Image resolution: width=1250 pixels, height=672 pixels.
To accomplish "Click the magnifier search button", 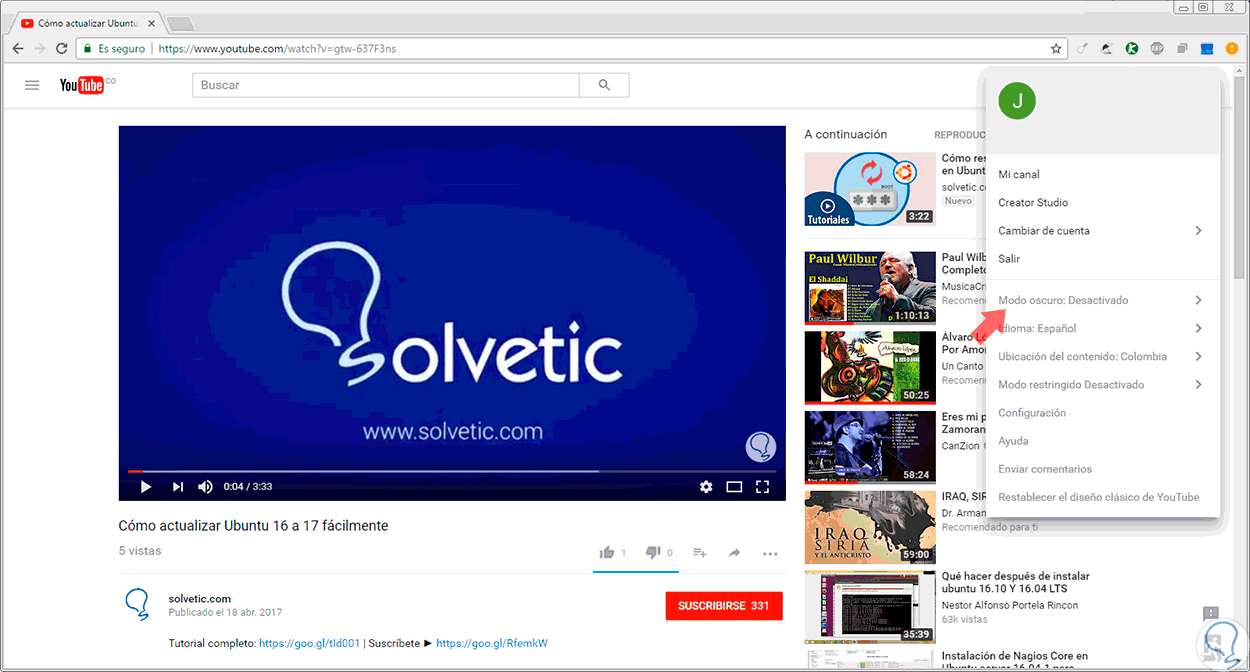I will click(x=604, y=85).
